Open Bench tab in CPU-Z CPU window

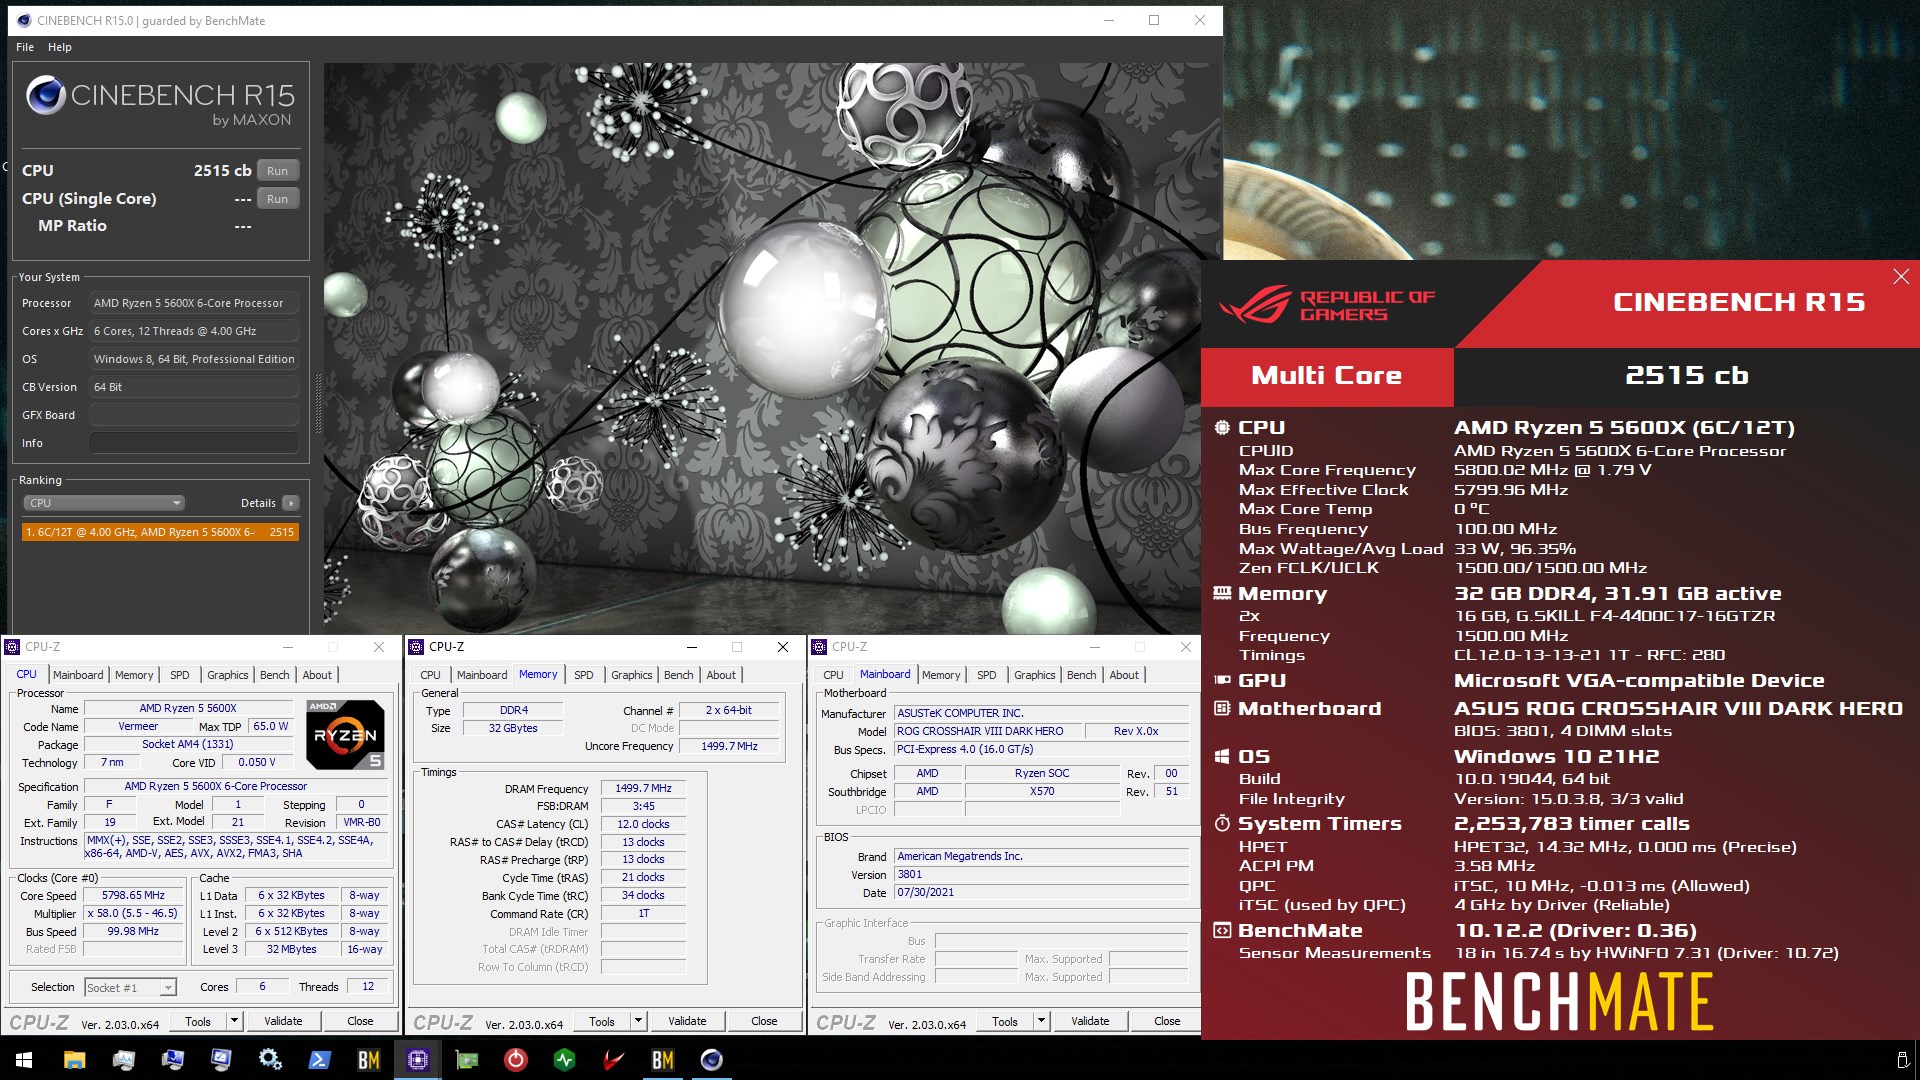275,675
